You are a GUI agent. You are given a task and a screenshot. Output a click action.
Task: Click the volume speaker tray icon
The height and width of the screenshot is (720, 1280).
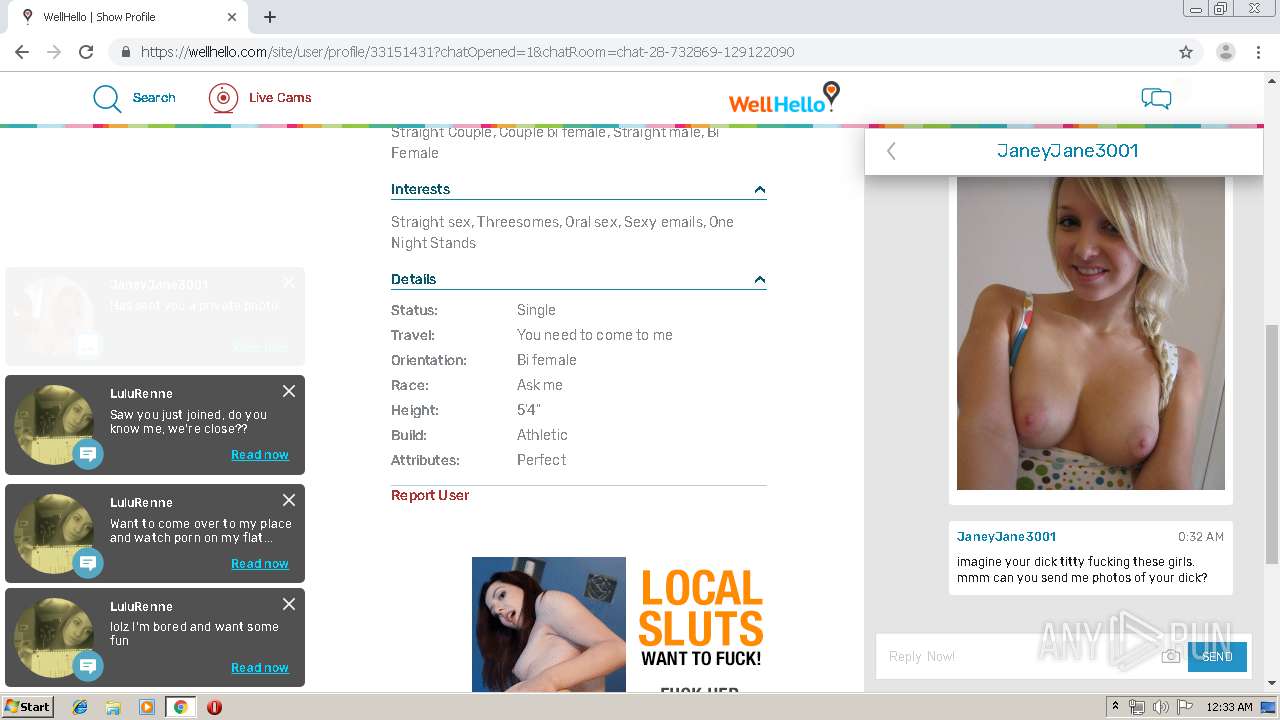1161,707
